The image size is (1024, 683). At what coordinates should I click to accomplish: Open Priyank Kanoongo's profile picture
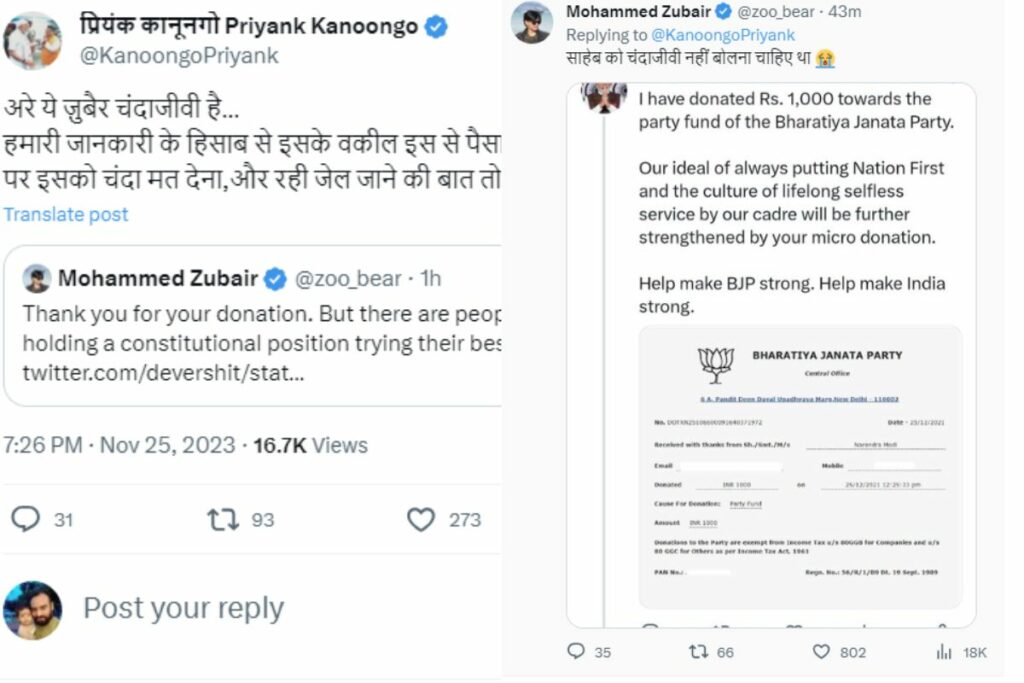point(33,41)
